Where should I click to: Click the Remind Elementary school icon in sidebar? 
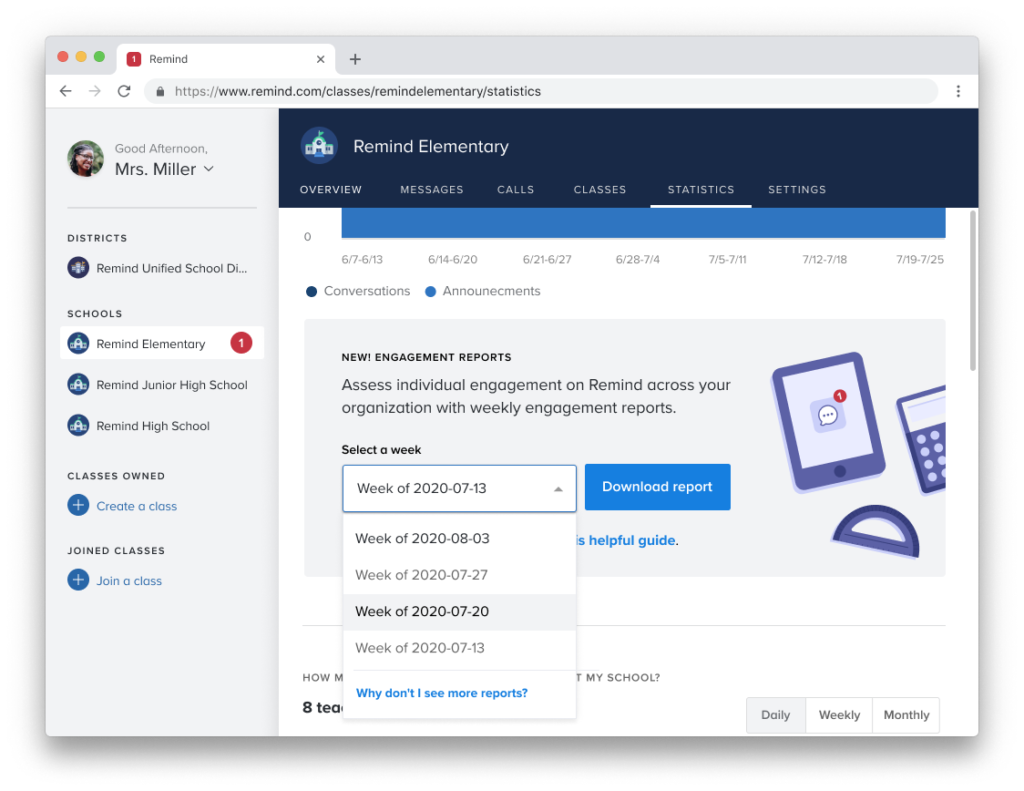79,343
